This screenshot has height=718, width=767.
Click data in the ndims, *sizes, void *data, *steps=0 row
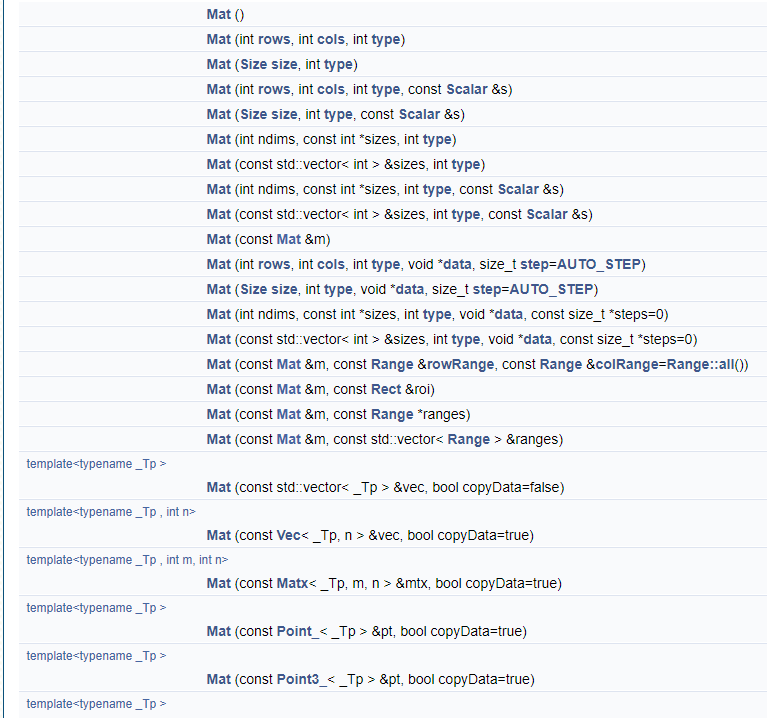pos(509,314)
